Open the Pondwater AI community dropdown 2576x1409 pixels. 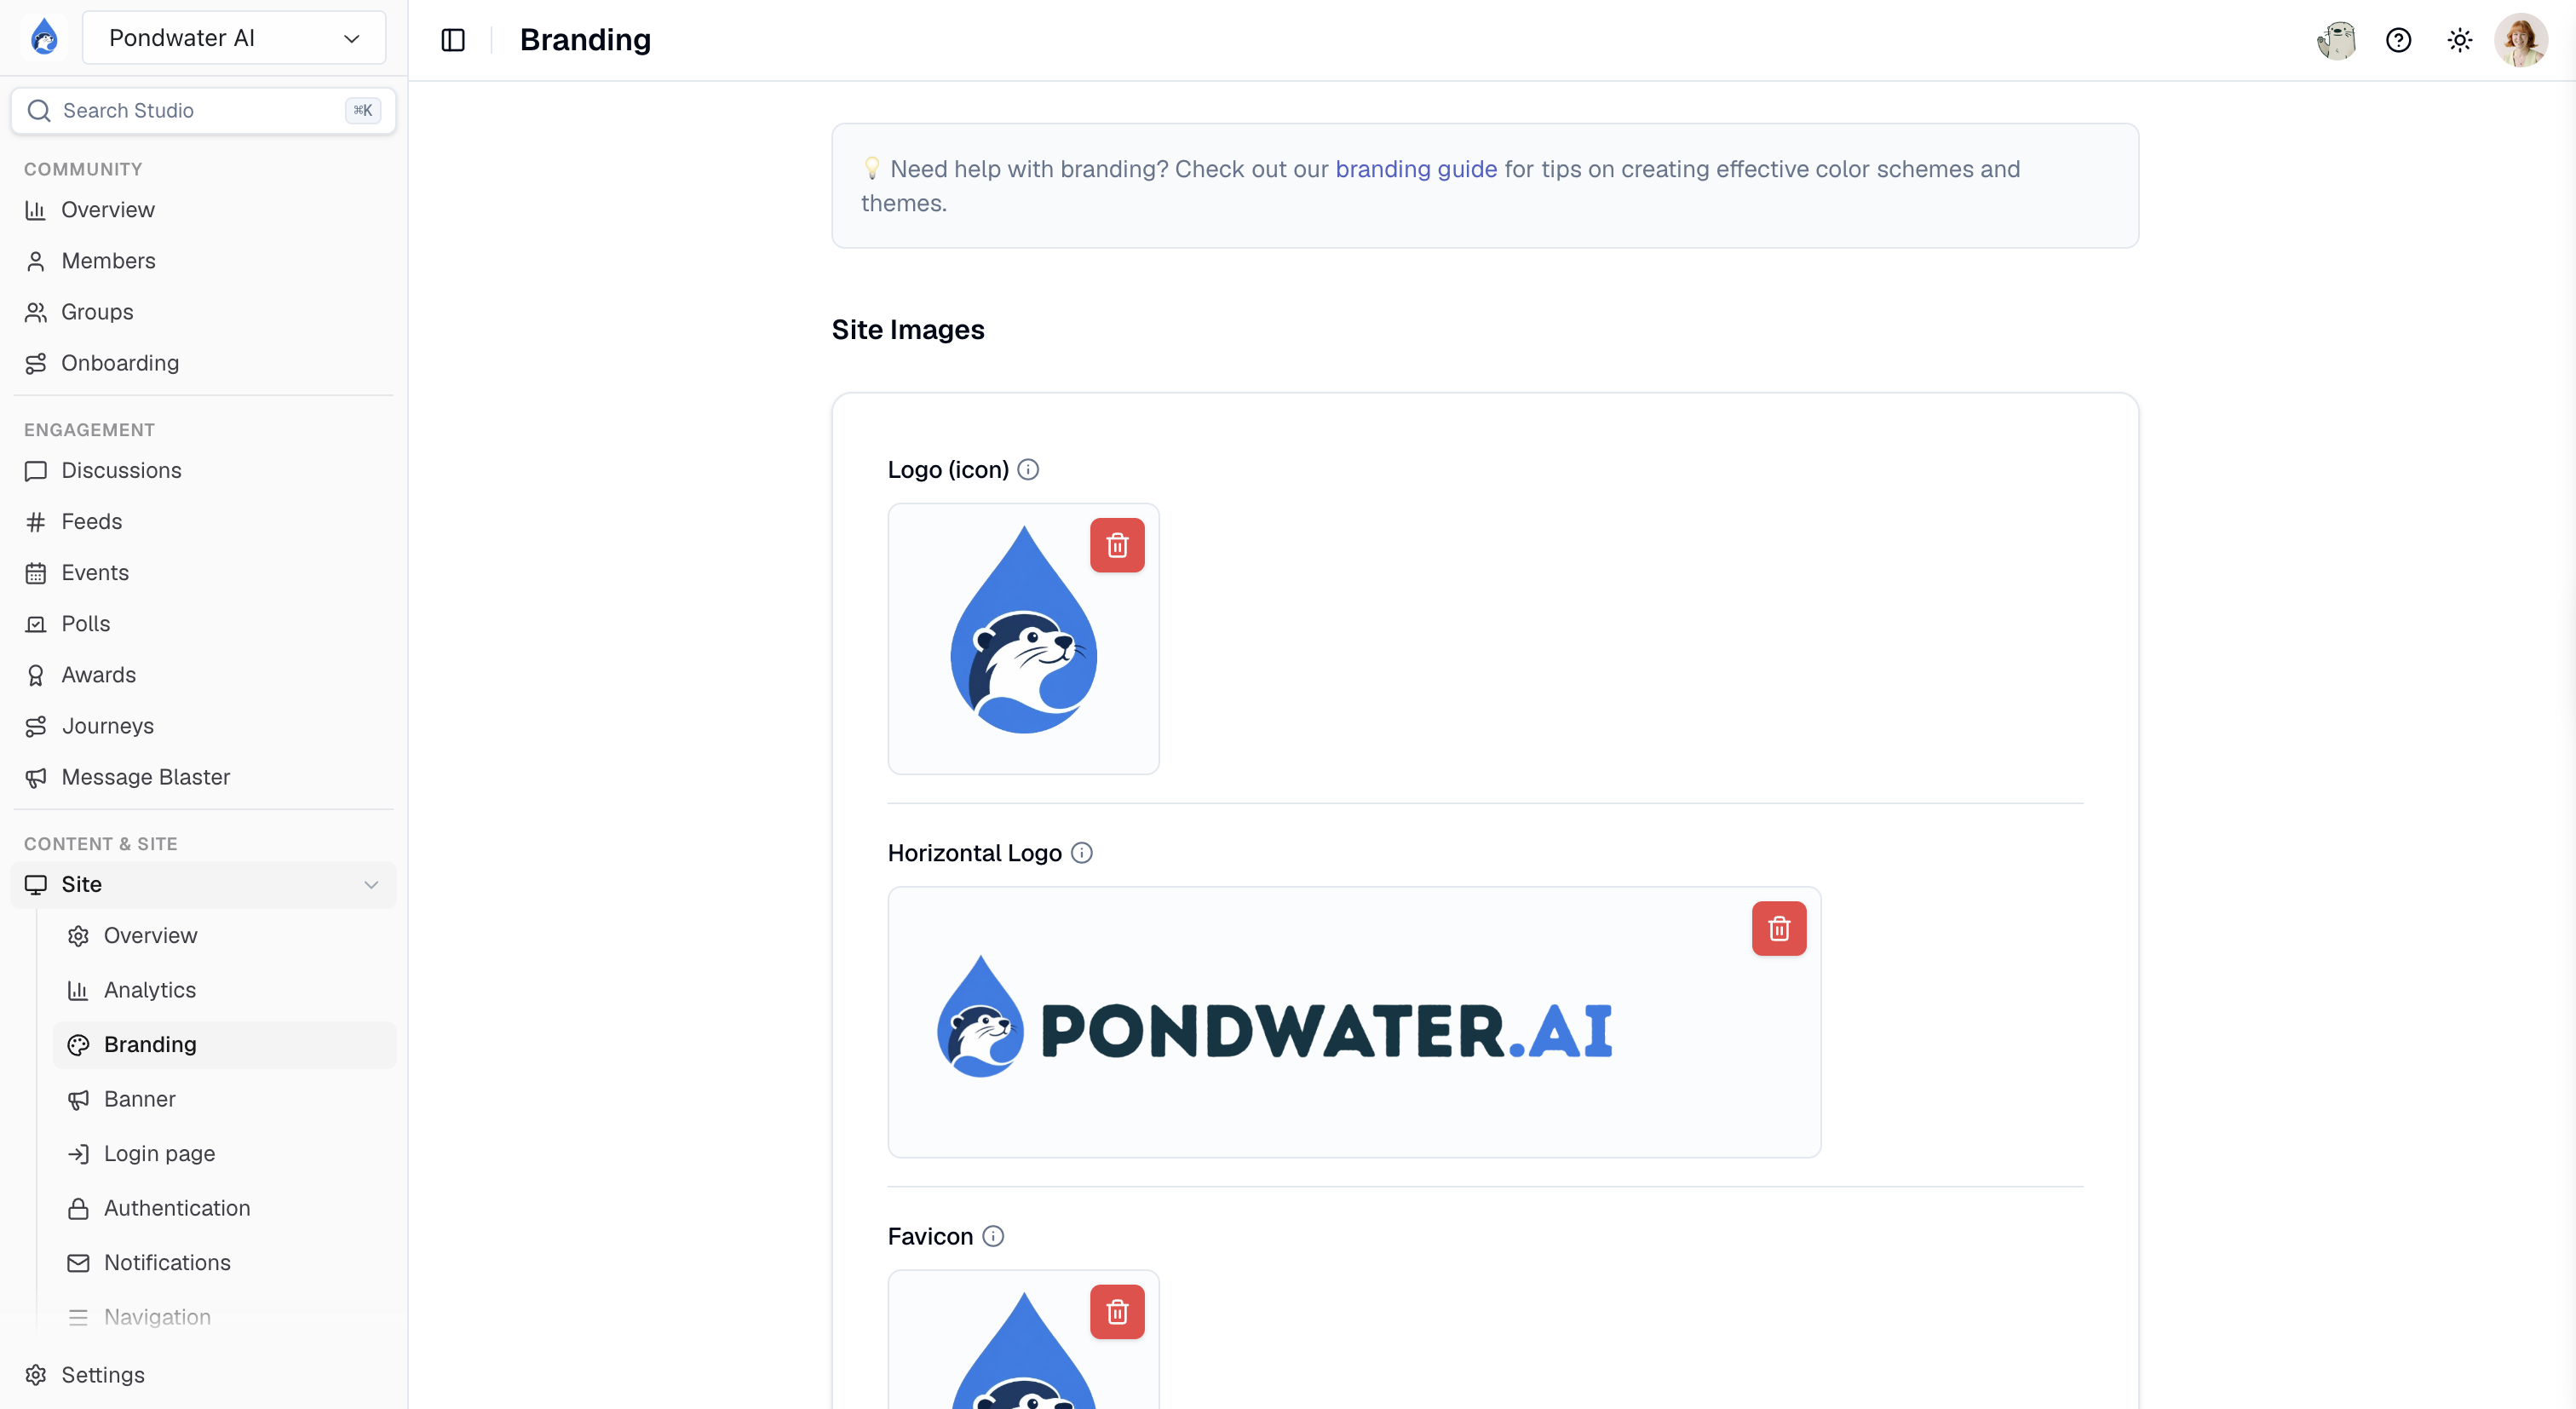[234, 38]
